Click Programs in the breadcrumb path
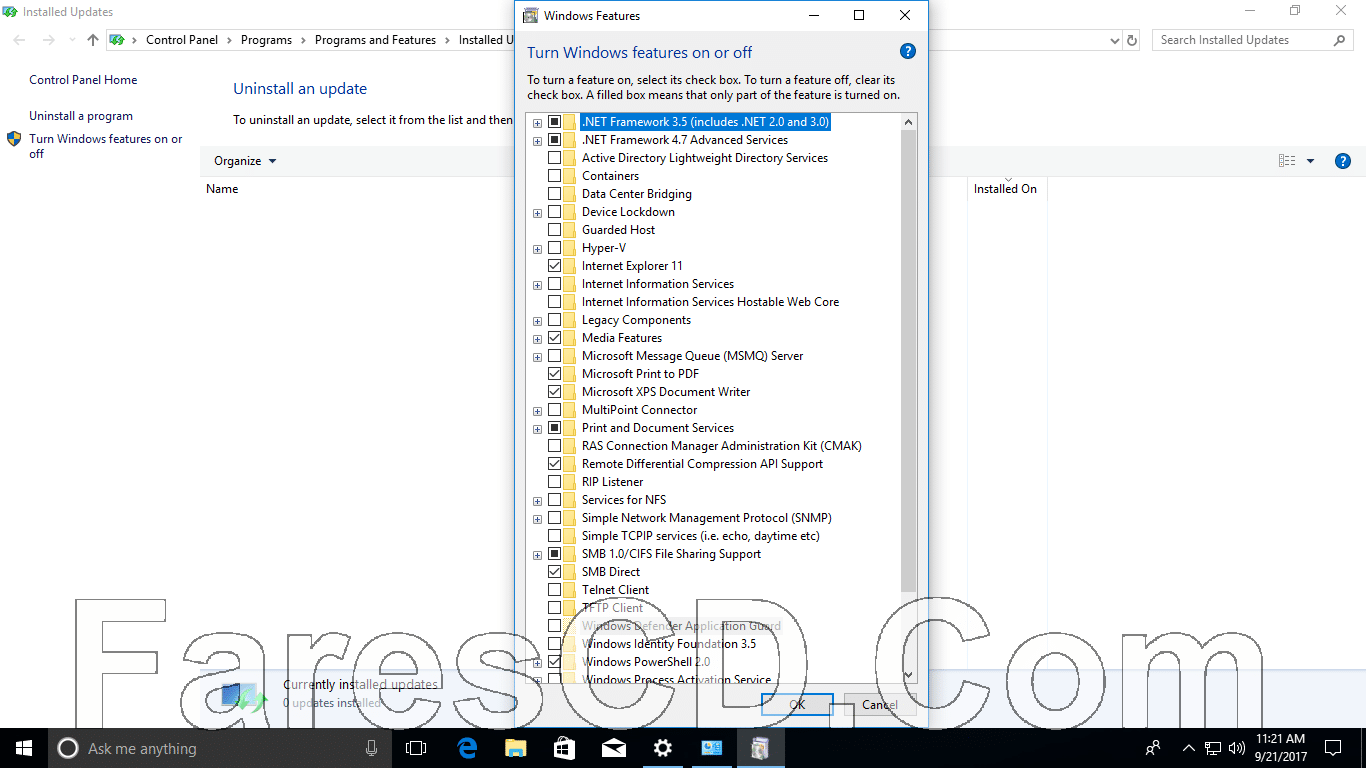Image resolution: width=1366 pixels, height=768 pixels. point(266,40)
